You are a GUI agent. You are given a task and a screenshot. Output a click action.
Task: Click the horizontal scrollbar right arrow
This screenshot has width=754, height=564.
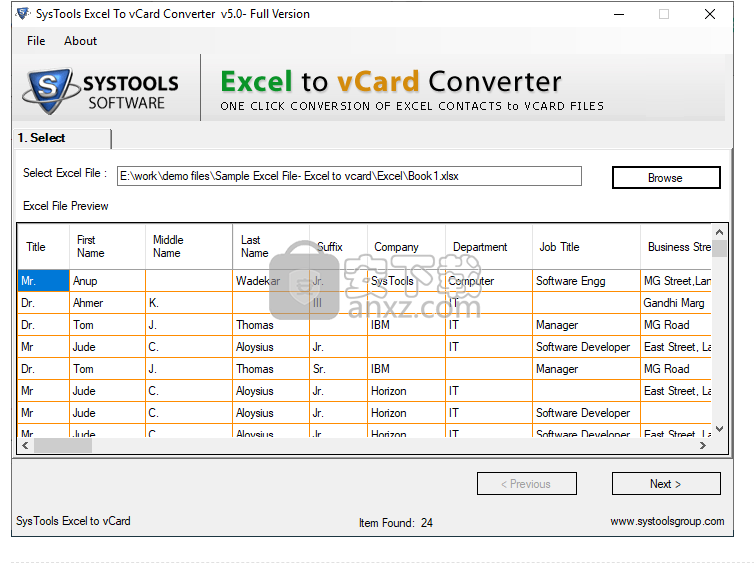coord(703,446)
